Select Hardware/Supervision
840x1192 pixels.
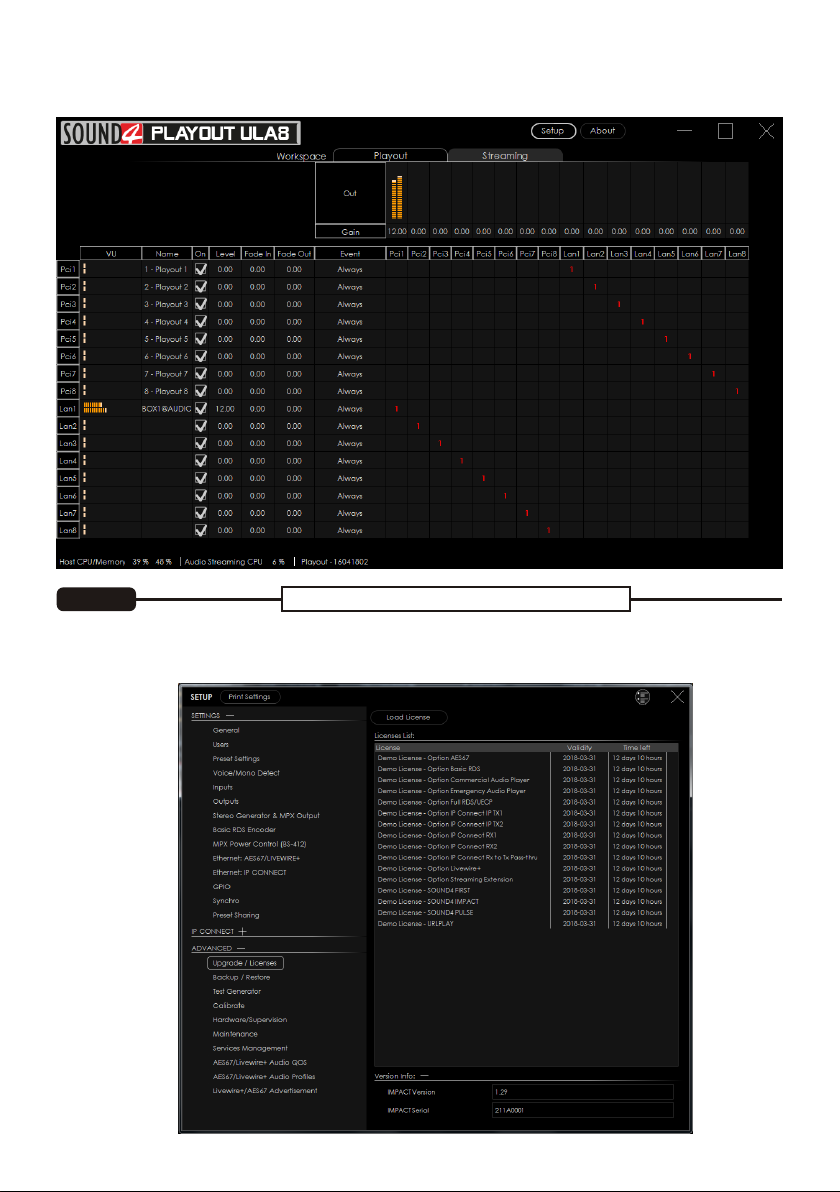click(249, 1020)
